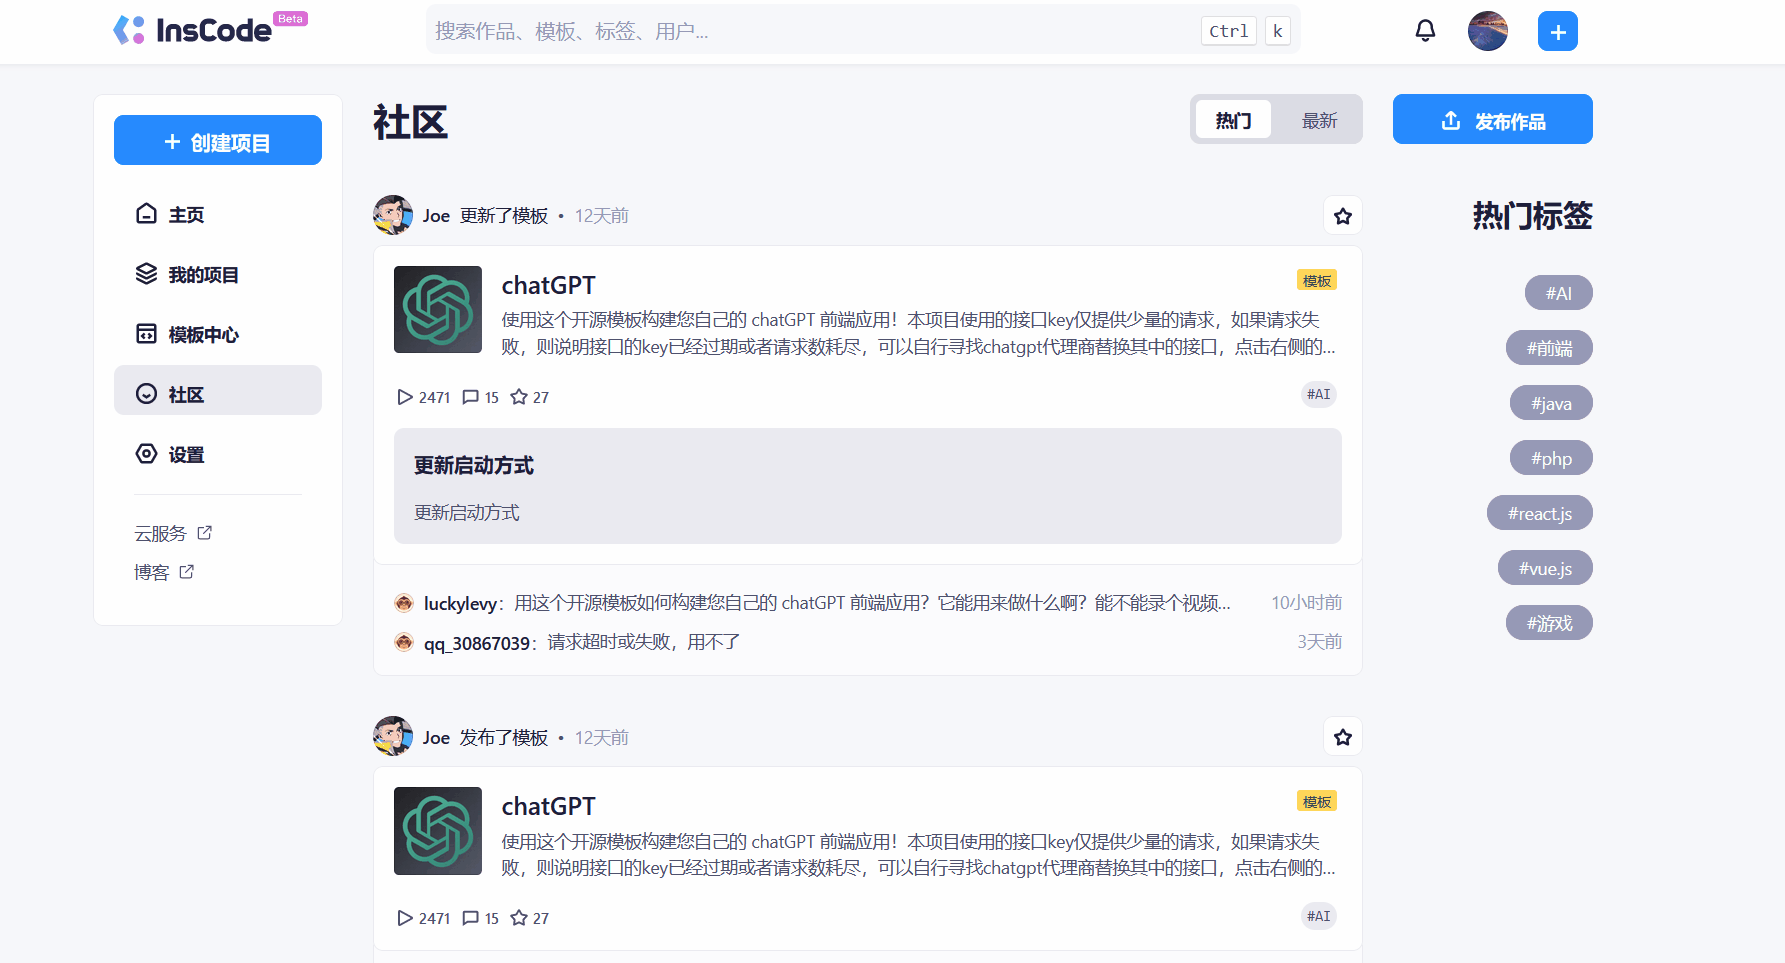Click Joe username on first post
Image resolution: width=1785 pixels, height=963 pixels.
point(436,216)
